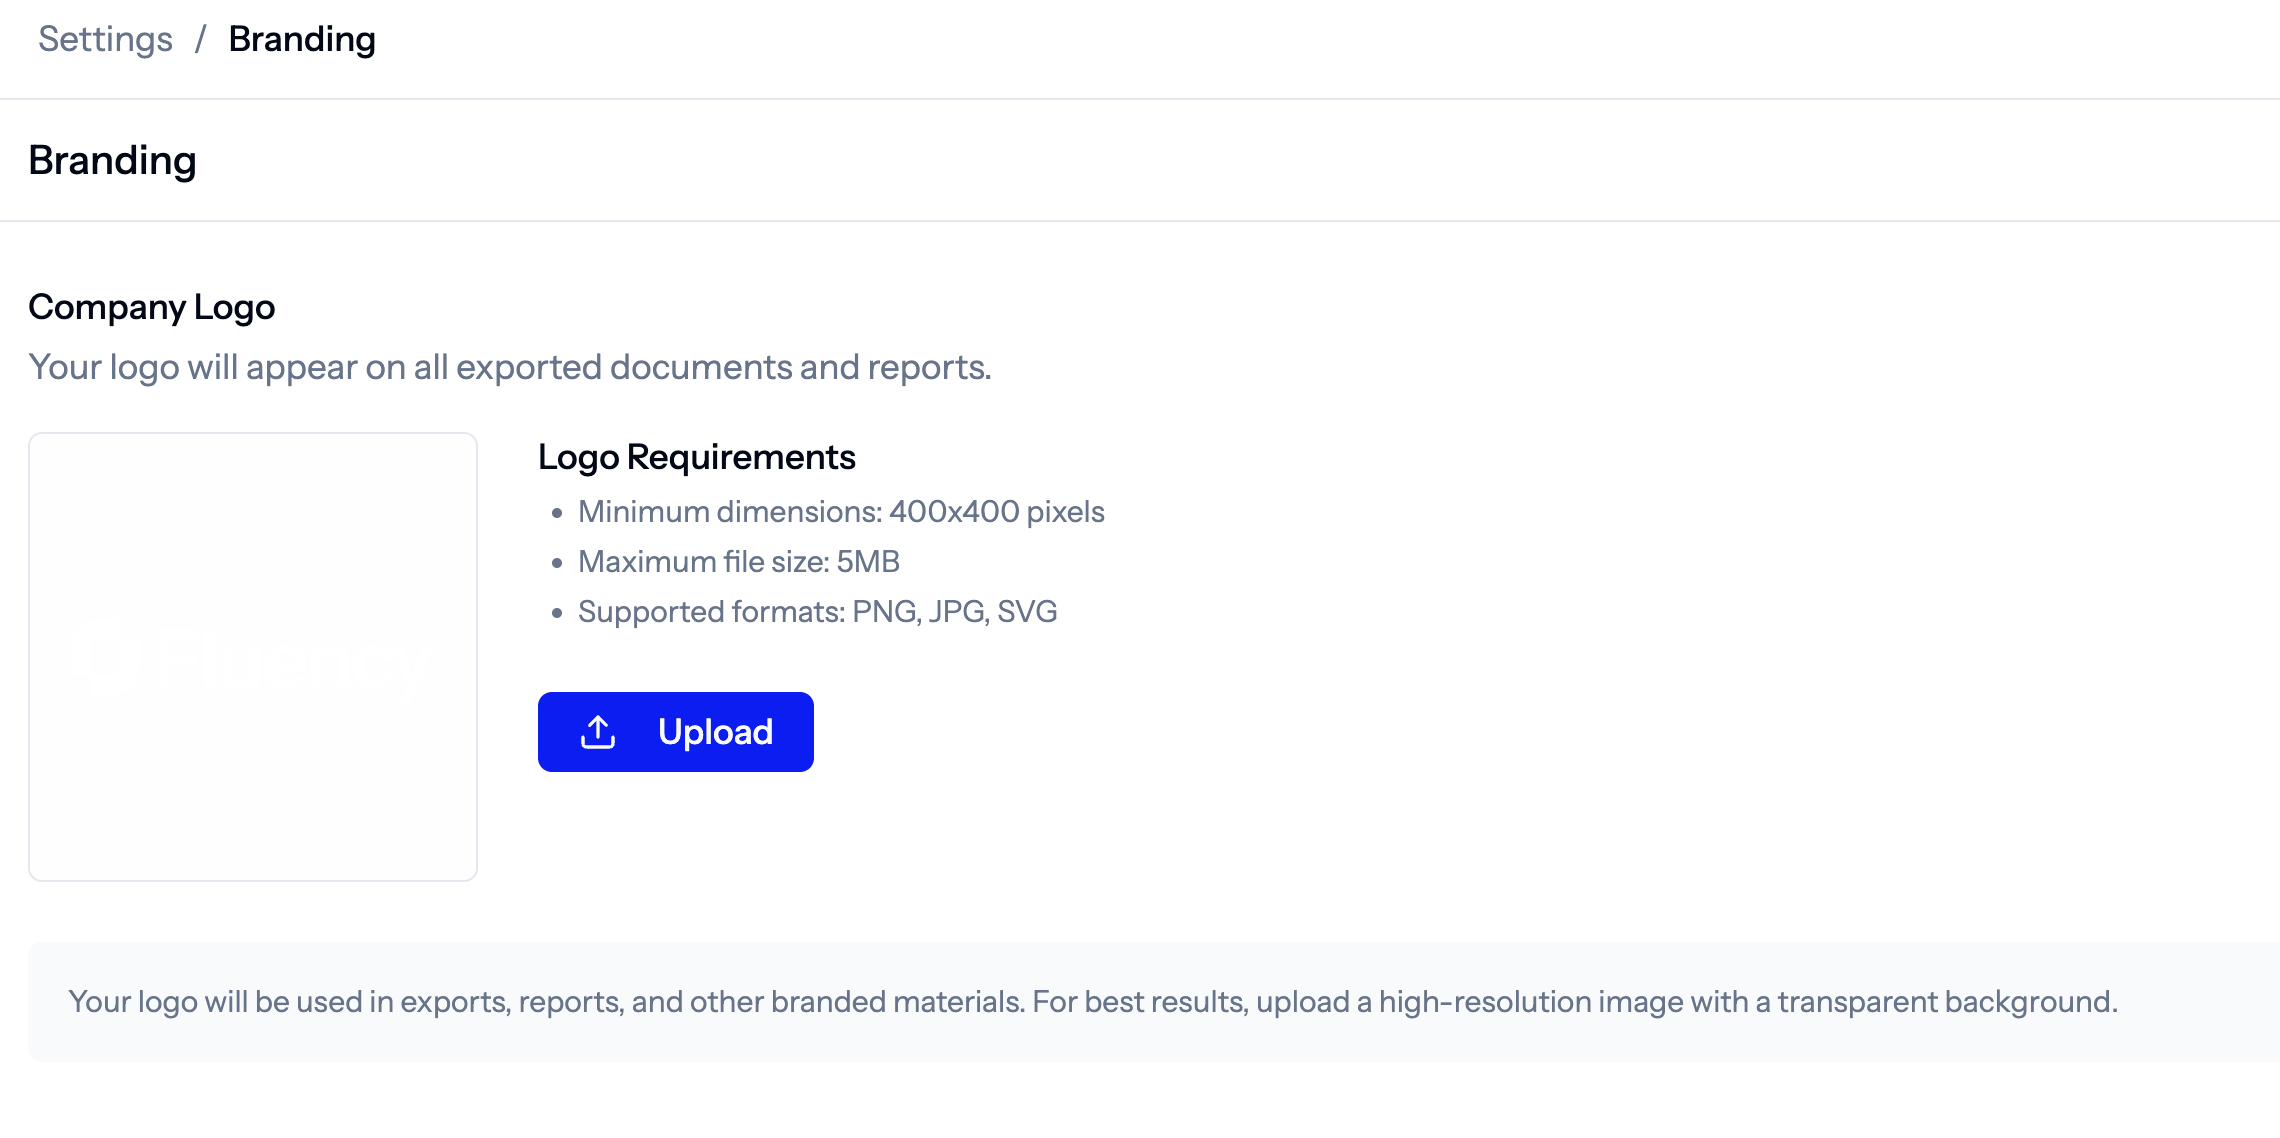Viewport: 2280px width, 1138px height.
Task: Click the upload arrow icon
Action: 598,732
